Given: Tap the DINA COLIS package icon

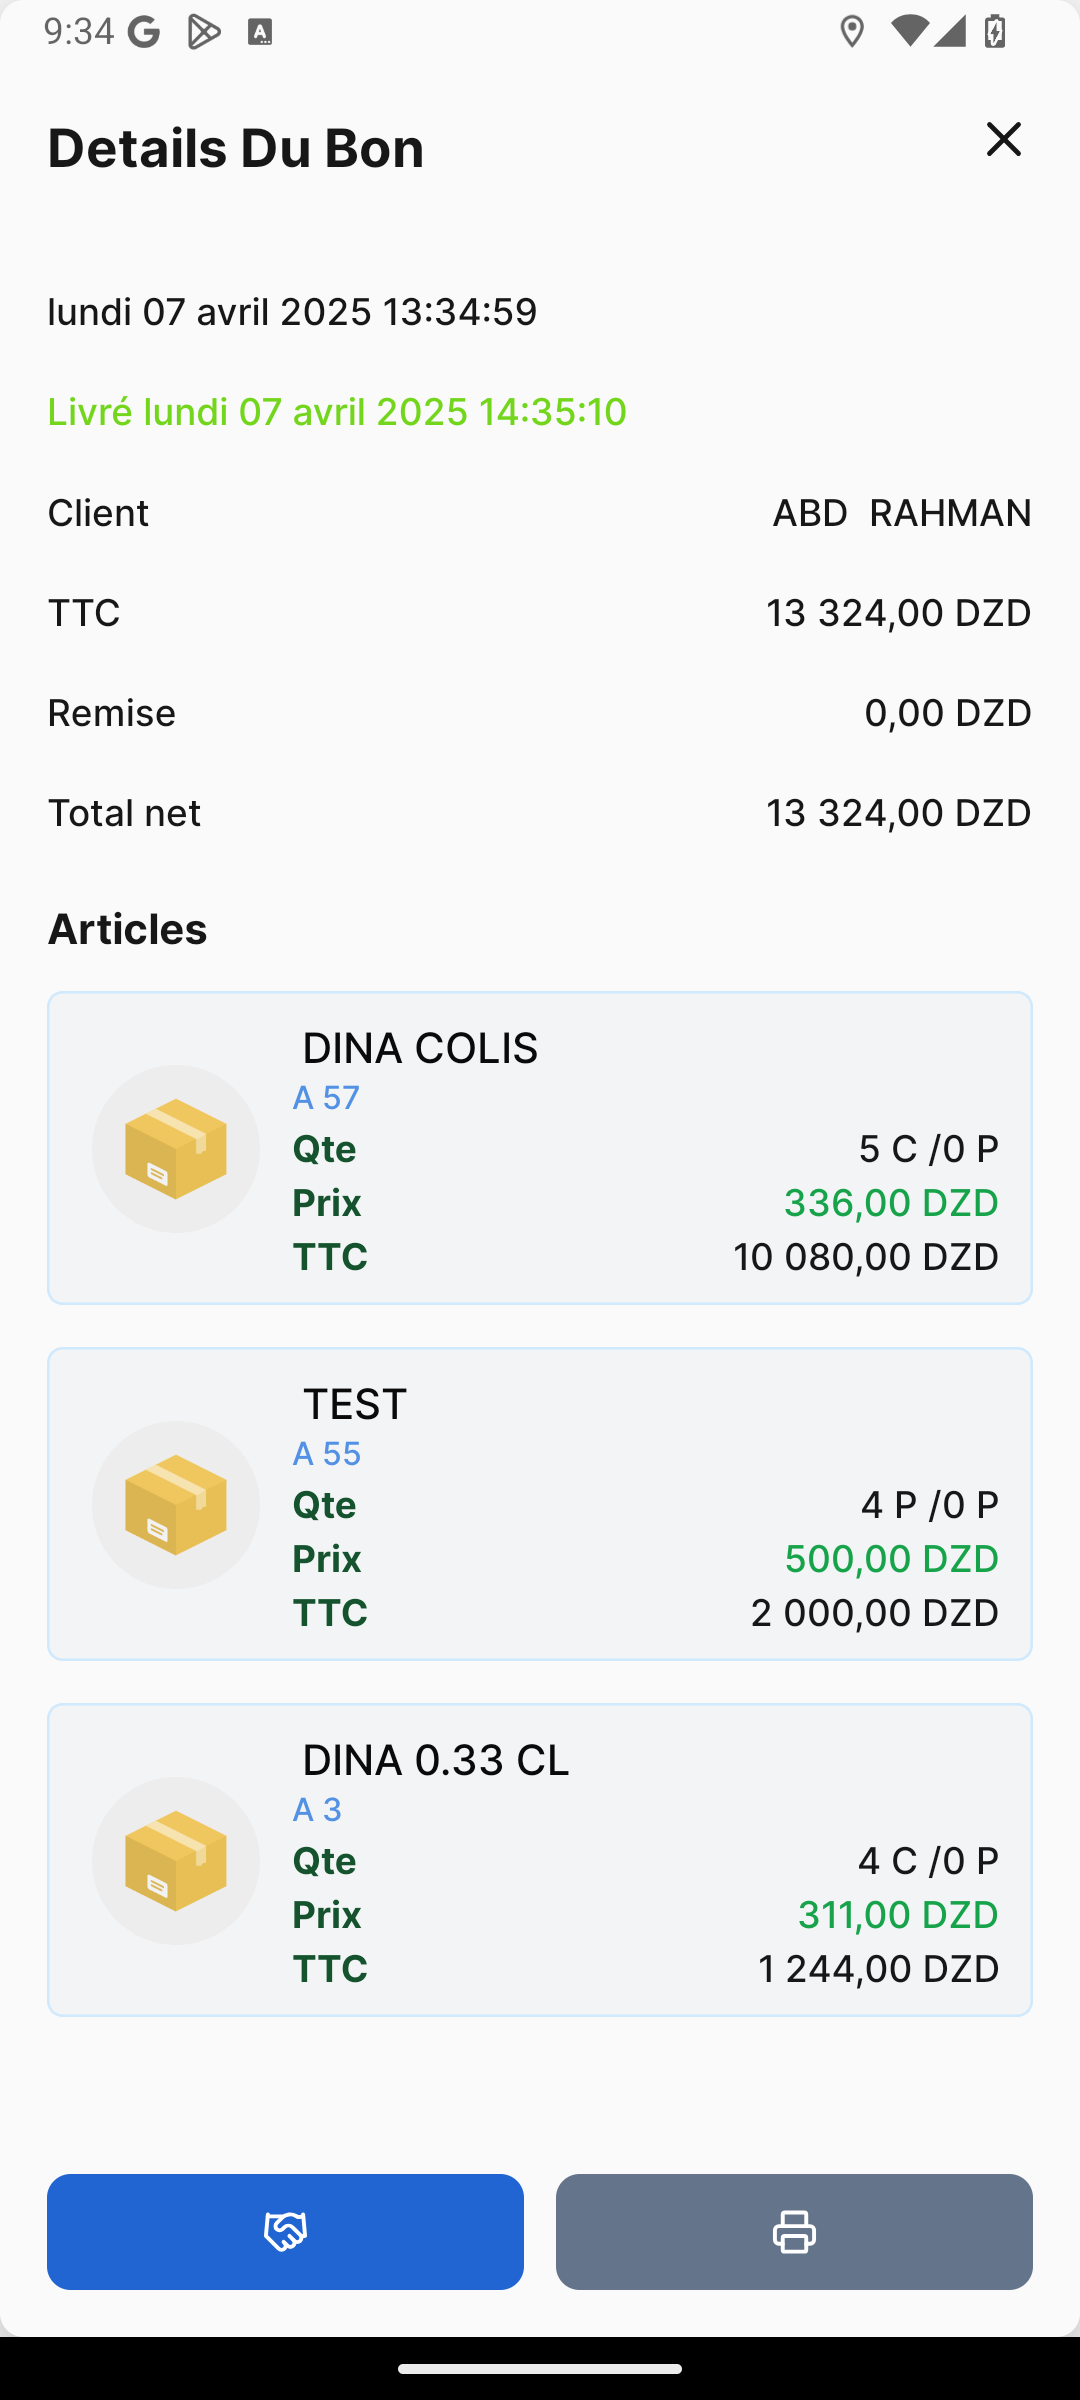Looking at the screenshot, I should [x=176, y=1149].
